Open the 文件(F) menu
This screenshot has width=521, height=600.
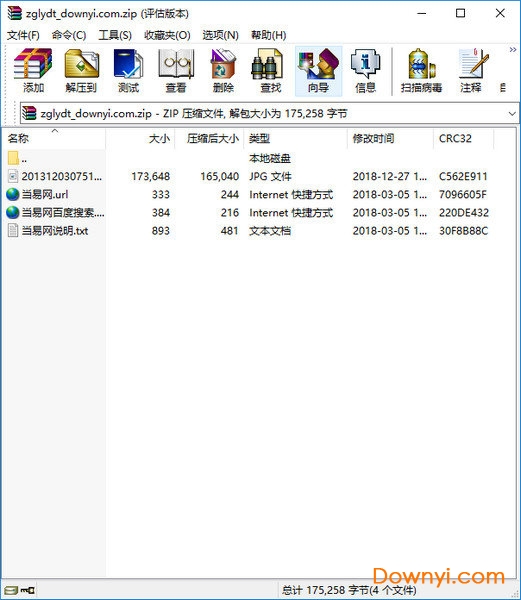point(23,35)
